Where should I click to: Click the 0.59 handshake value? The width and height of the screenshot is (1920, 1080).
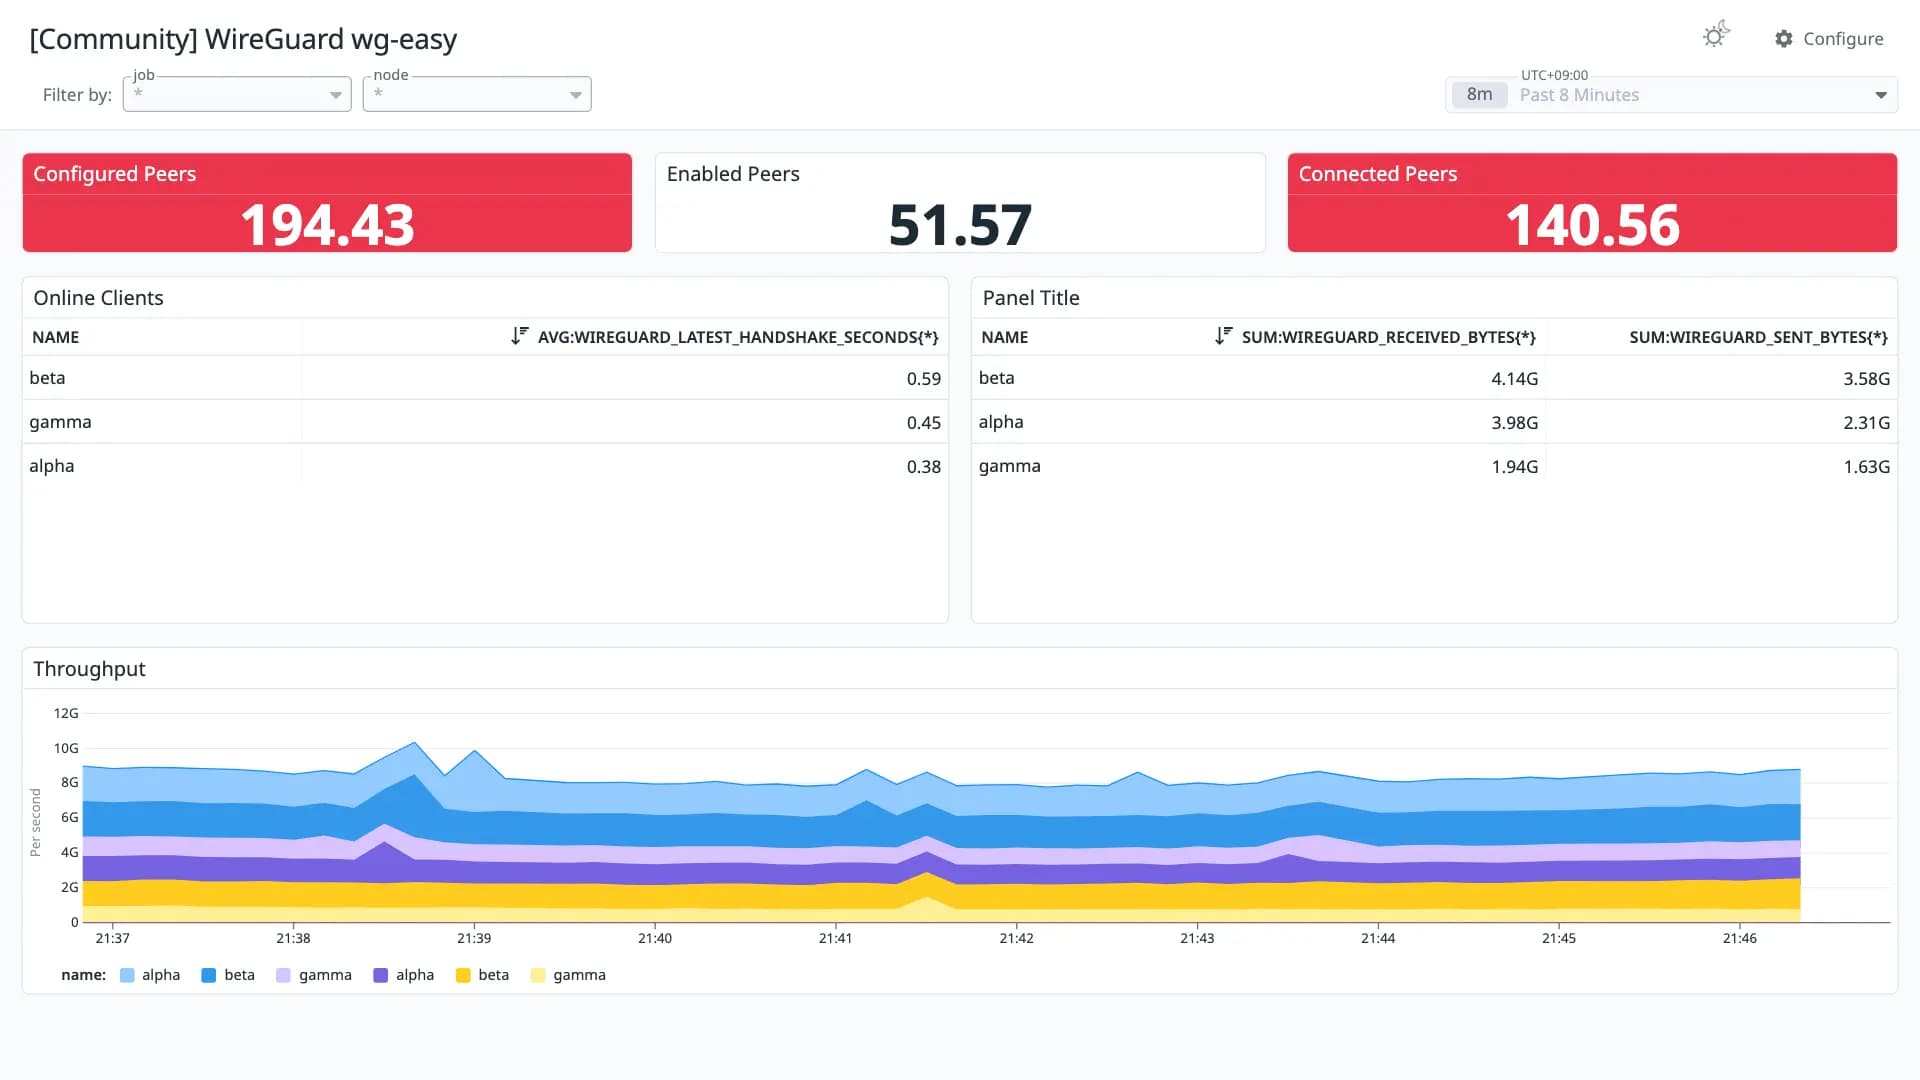click(x=923, y=379)
